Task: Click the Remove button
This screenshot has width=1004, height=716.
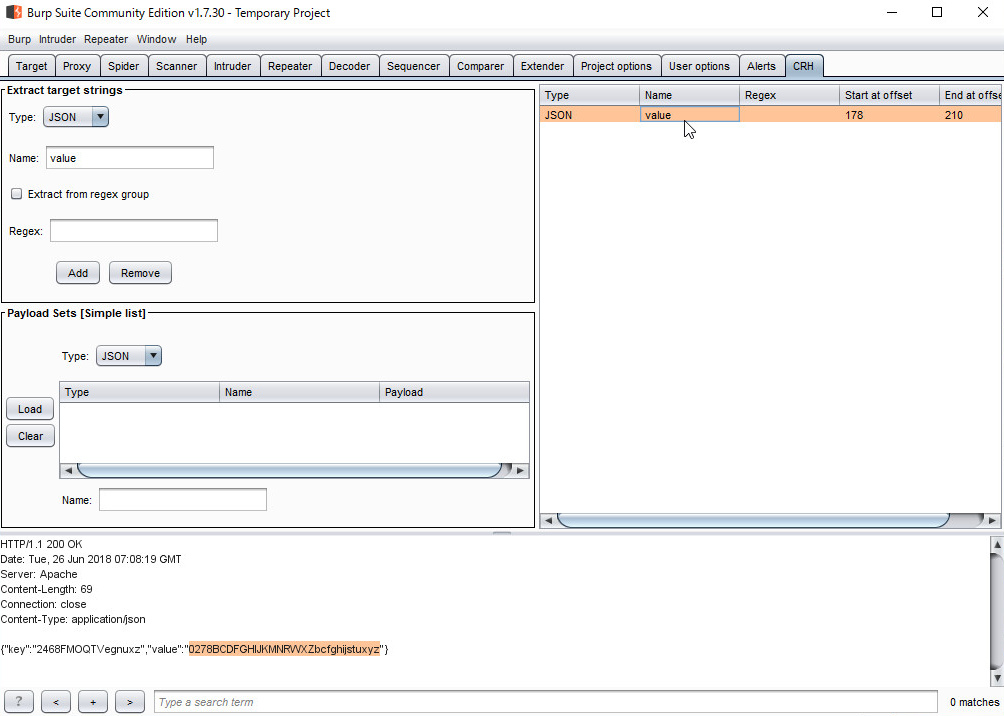Action: pos(140,273)
